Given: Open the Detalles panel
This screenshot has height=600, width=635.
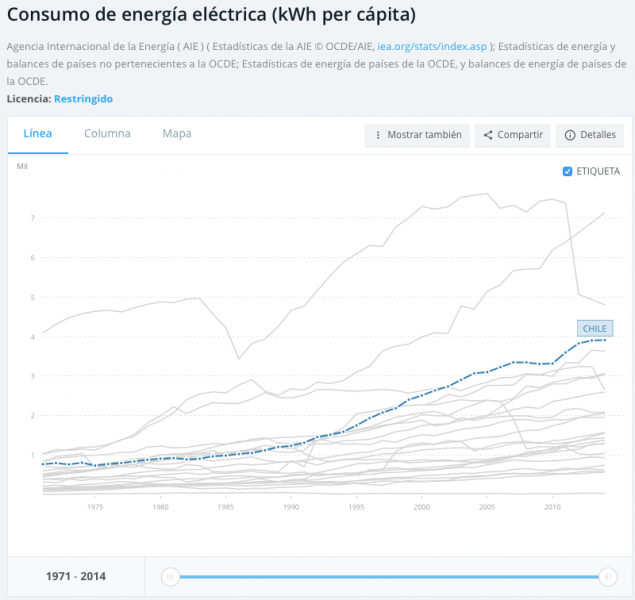Looking at the screenshot, I should (x=590, y=135).
